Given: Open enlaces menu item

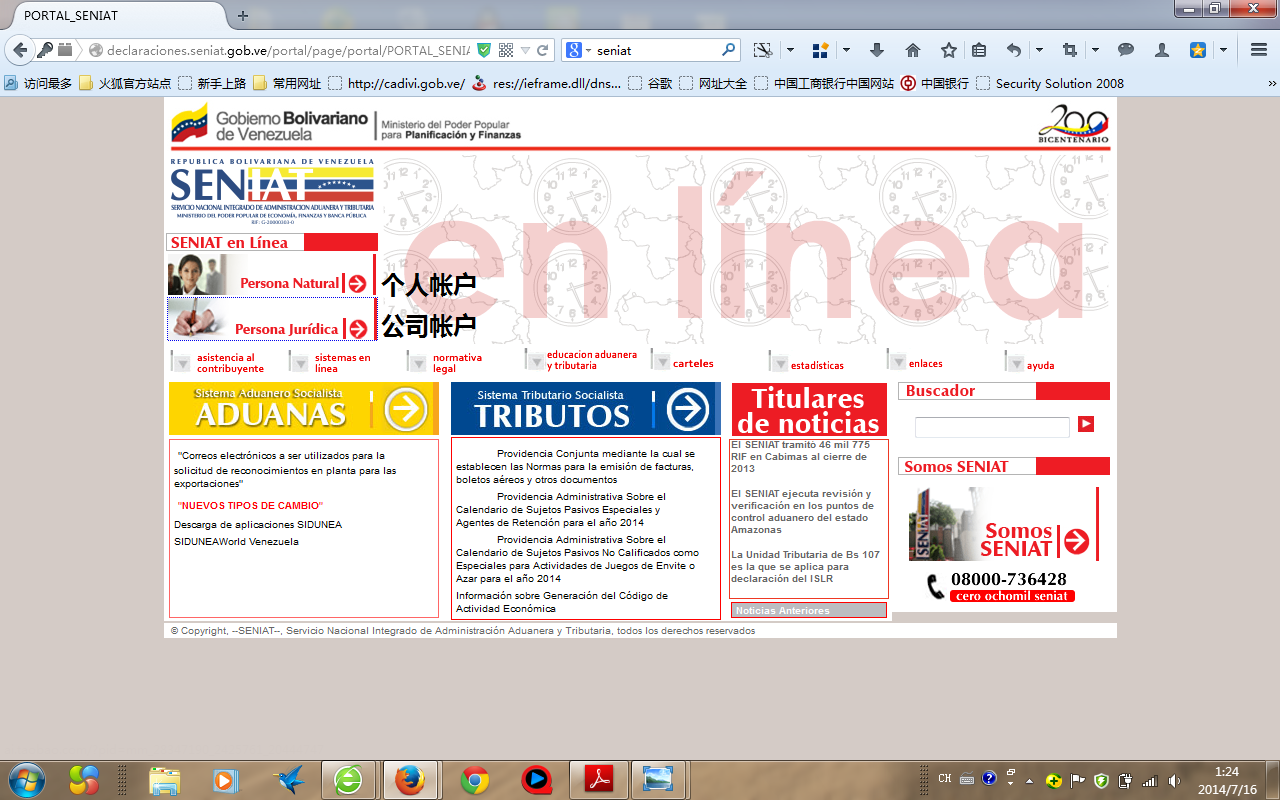Looking at the screenshot, I should tap(925, 364).
